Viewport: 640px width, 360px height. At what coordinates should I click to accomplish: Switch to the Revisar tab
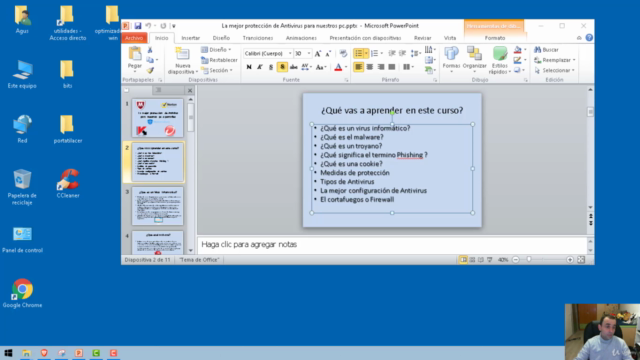pos(422,38)
